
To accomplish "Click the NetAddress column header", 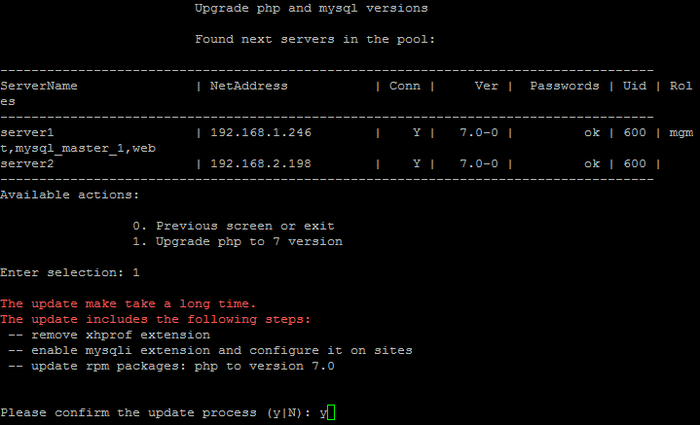I will click(249, 86).
